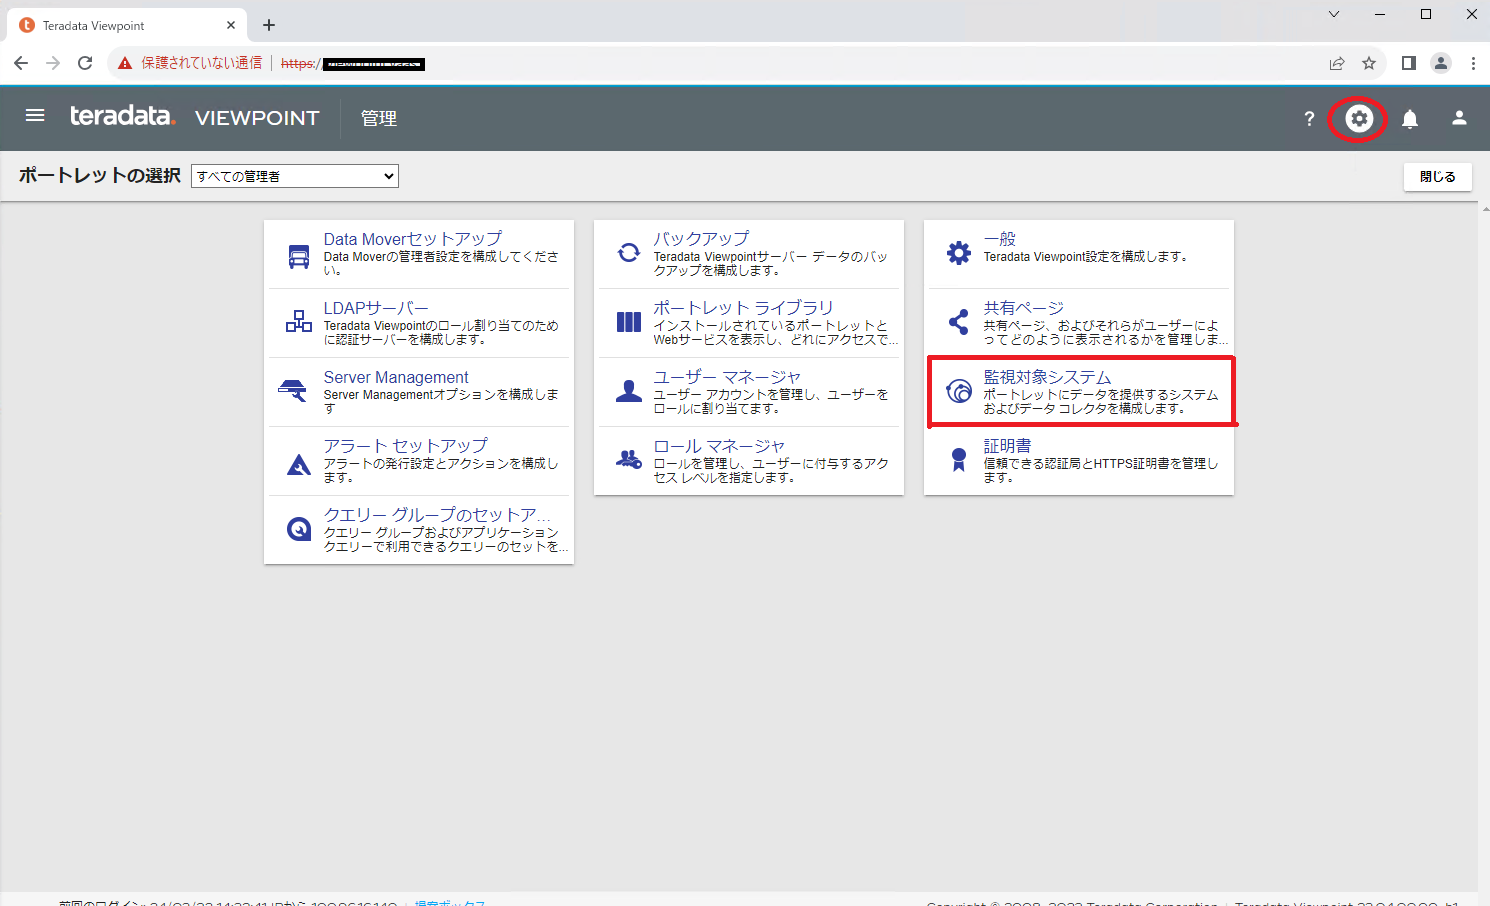The width and height of the screenshot is (1490, 906).
Task: Open the browser window chevron dropdown
Action: [1334, 14]
